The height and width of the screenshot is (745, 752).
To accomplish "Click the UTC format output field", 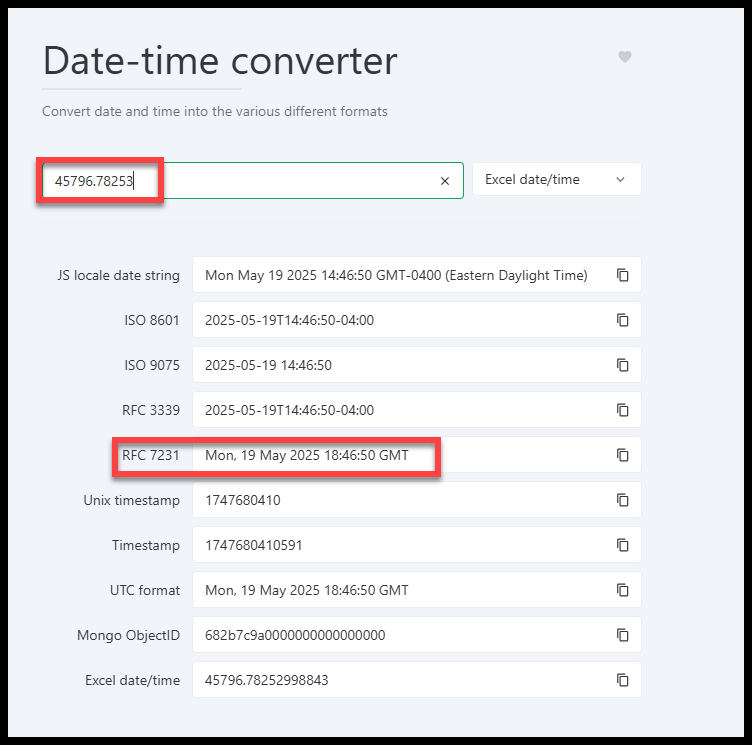I will (x=416, y=590).
